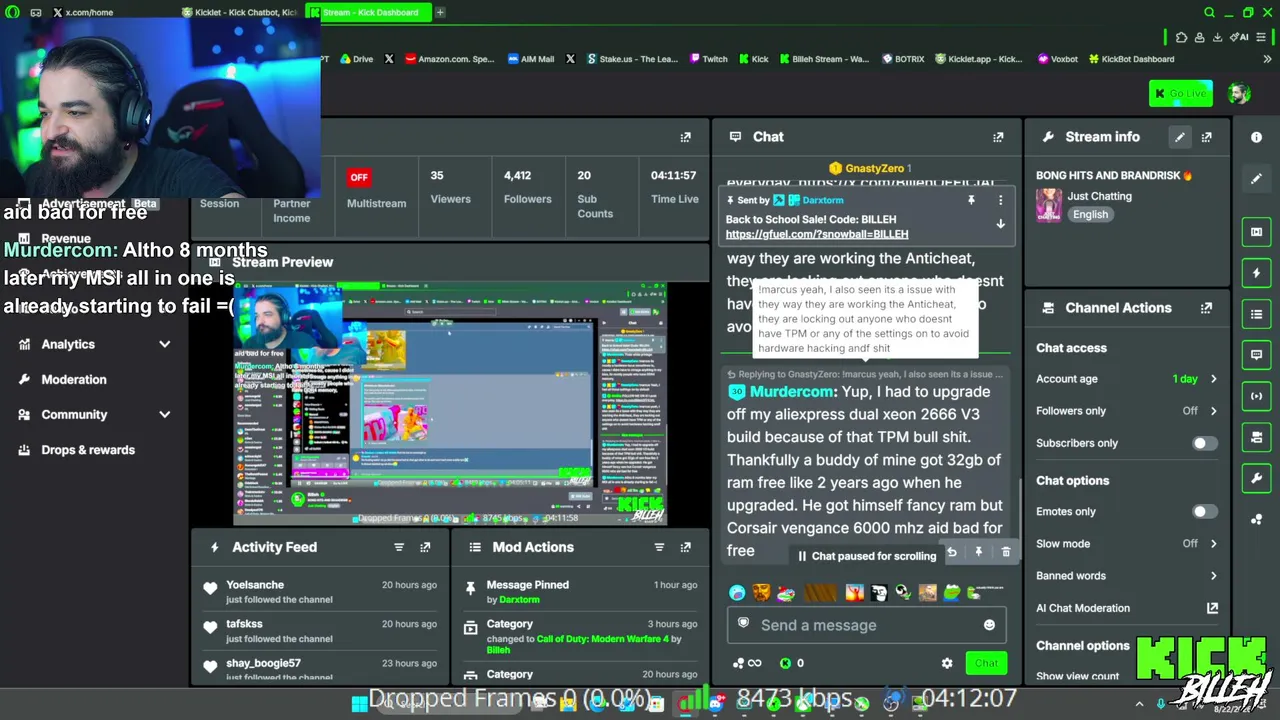Open pinned message more options menu
1280x720 pixels.
[1000, 200]
